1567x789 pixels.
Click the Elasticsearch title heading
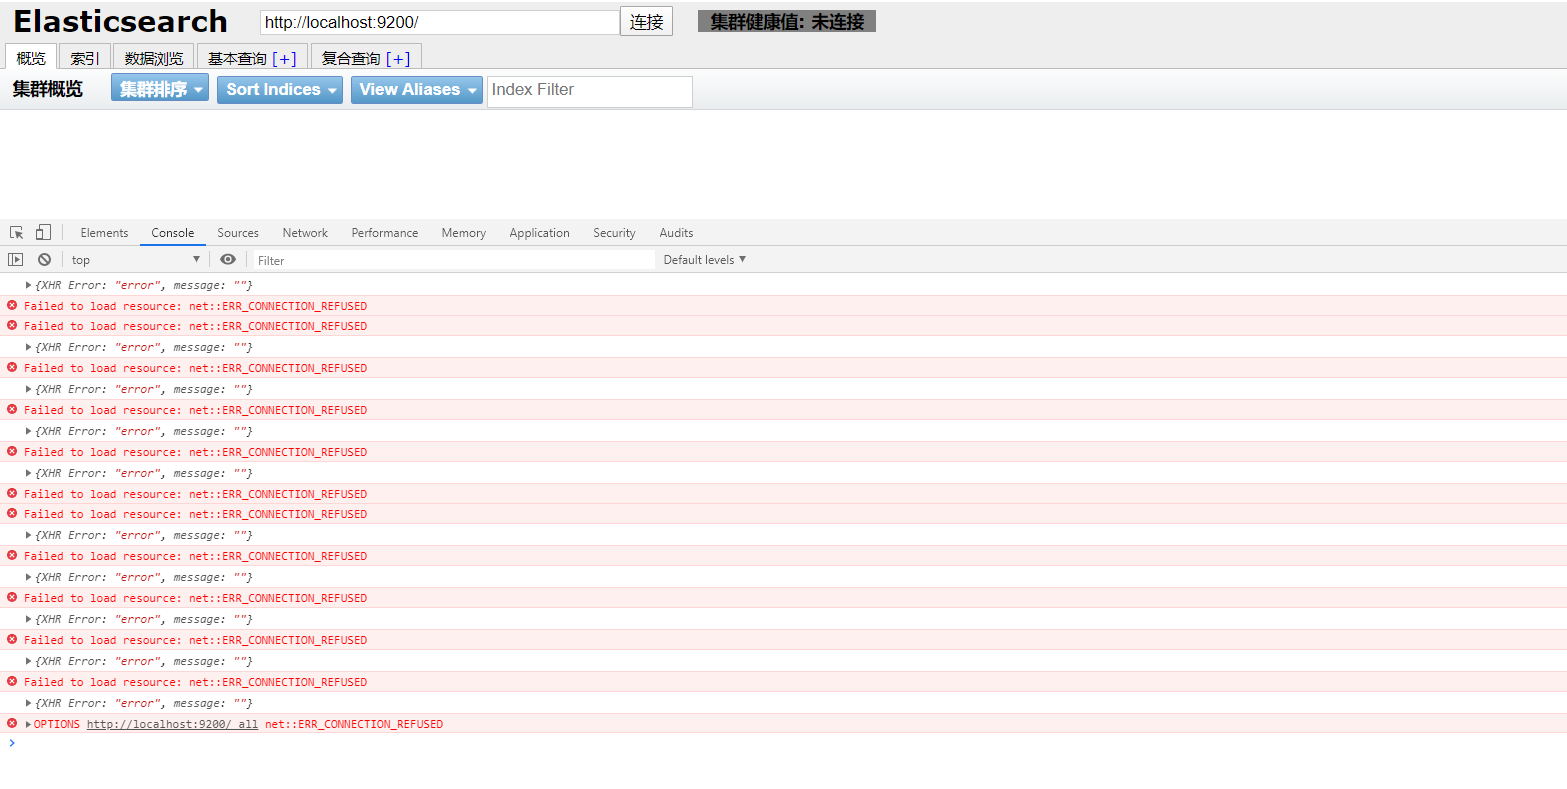pos(120,21)
